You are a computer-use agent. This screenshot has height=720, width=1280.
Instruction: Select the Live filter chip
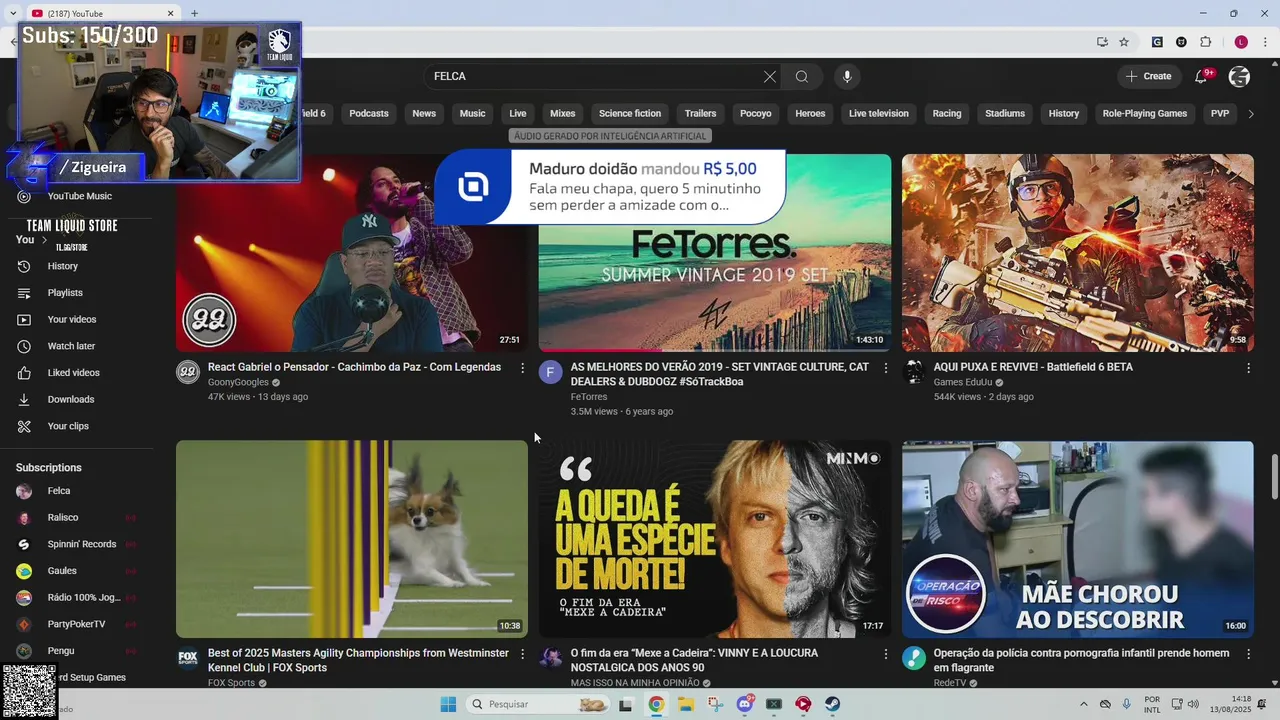point(518,114)
